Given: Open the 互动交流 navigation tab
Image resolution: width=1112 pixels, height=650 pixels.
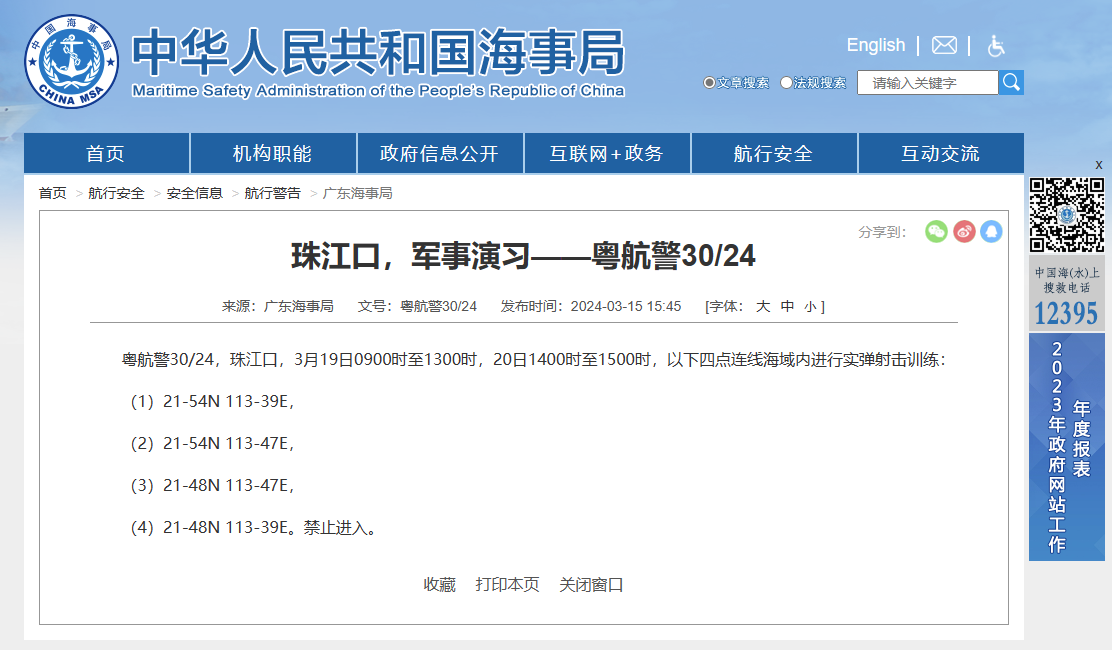Looking at the screenshot, I should [941, 153].
